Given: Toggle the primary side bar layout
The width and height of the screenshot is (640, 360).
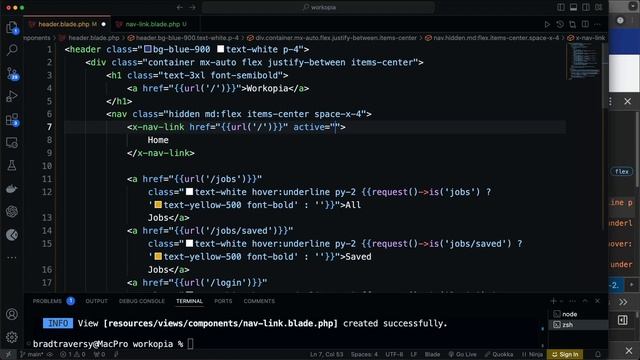Looking at the screenshot, I should (561, 7).
